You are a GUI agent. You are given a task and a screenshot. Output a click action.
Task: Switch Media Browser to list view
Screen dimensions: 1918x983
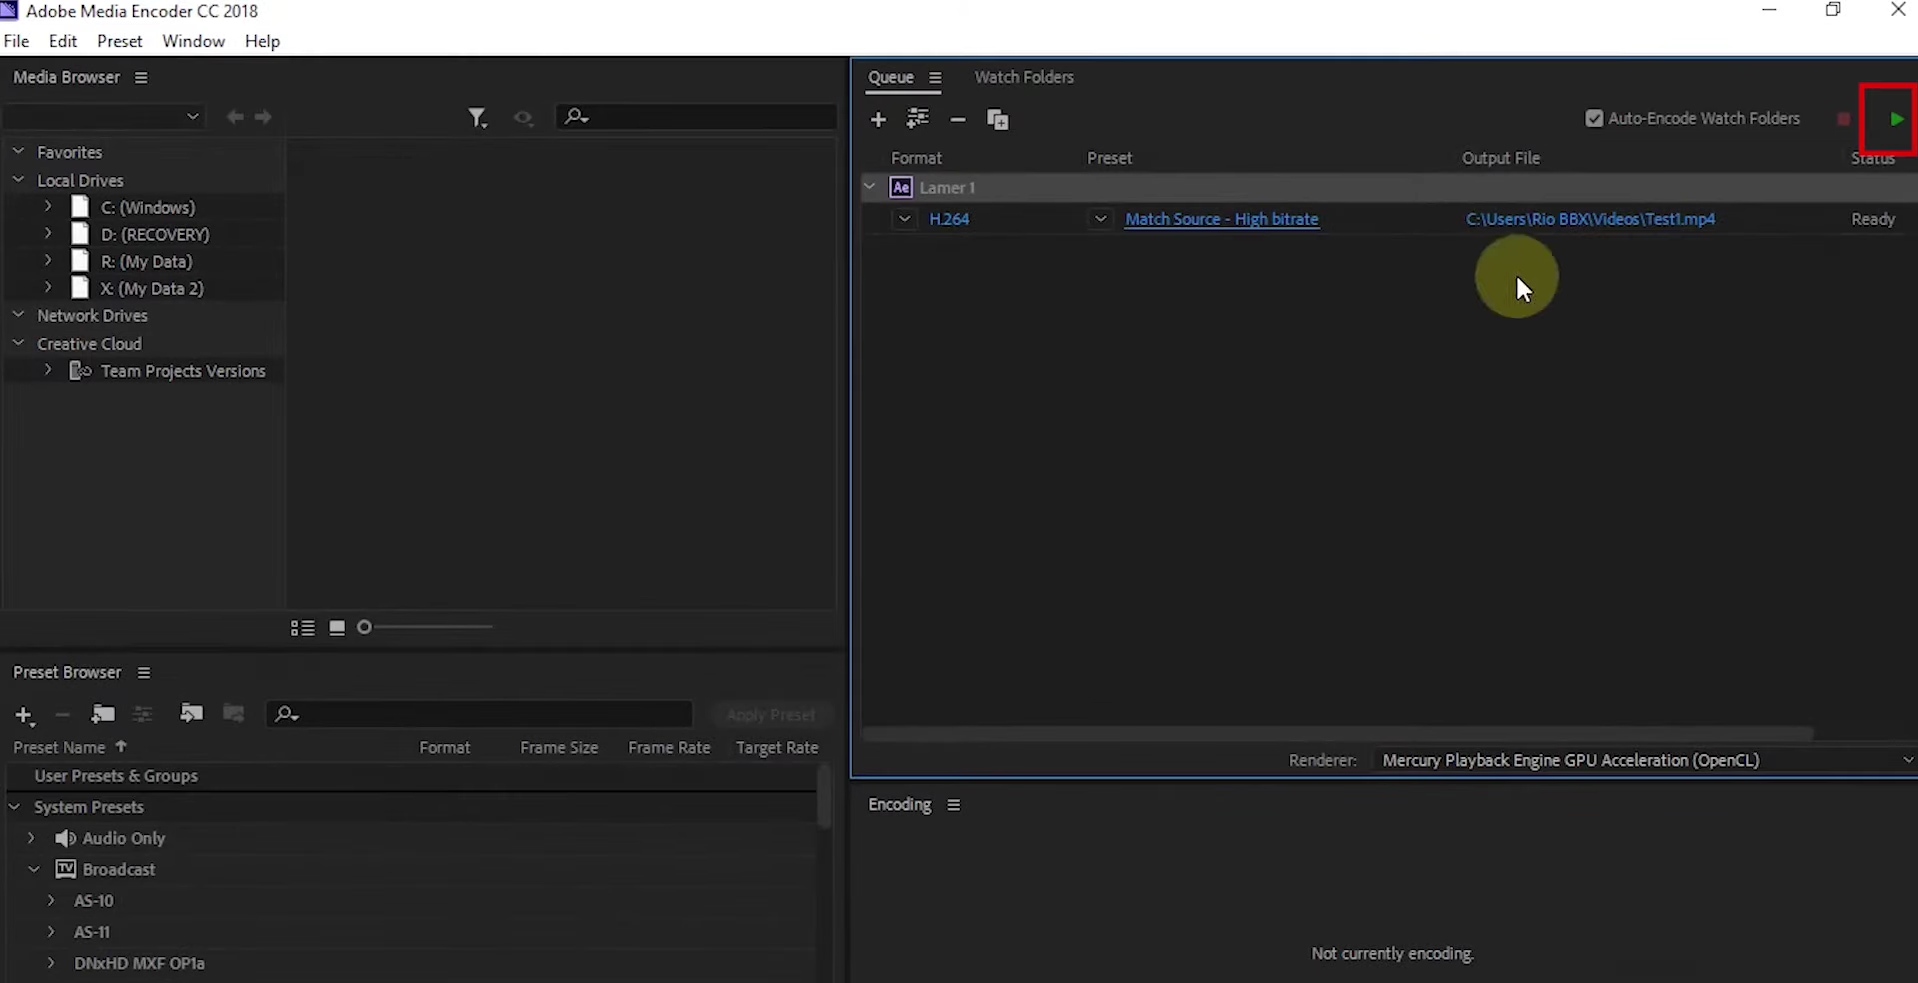tap(302, 628)
